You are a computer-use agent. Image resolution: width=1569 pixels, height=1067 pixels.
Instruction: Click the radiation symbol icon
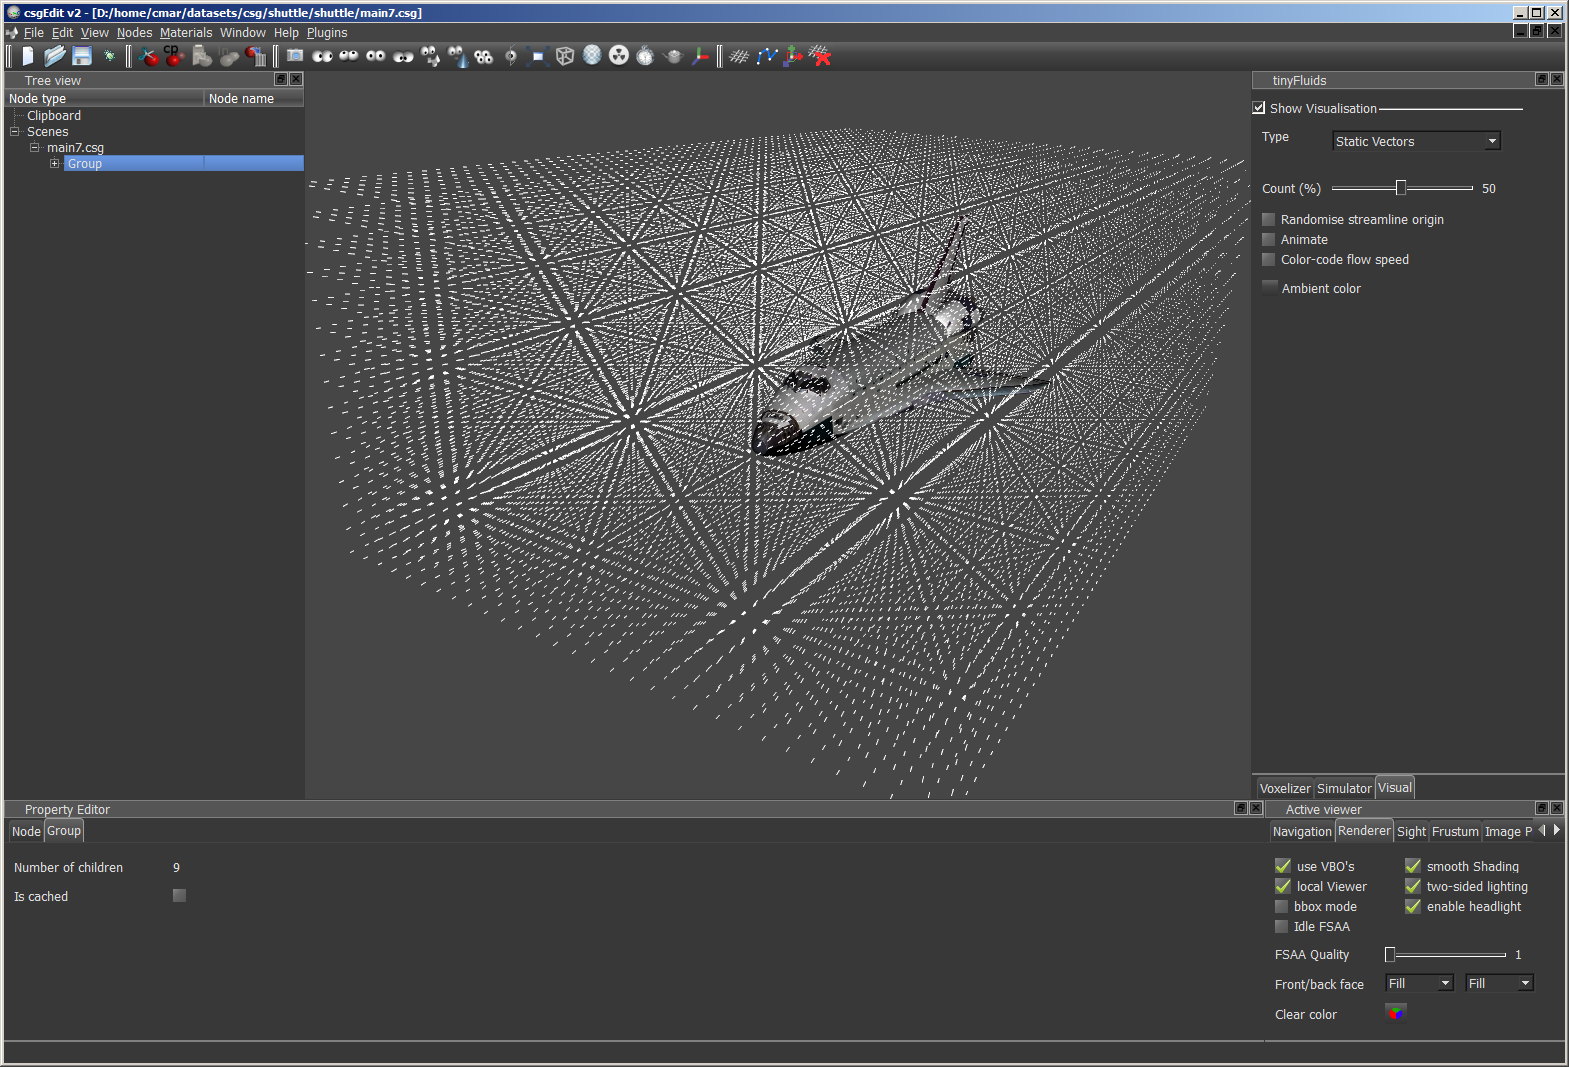pos(619,56)
